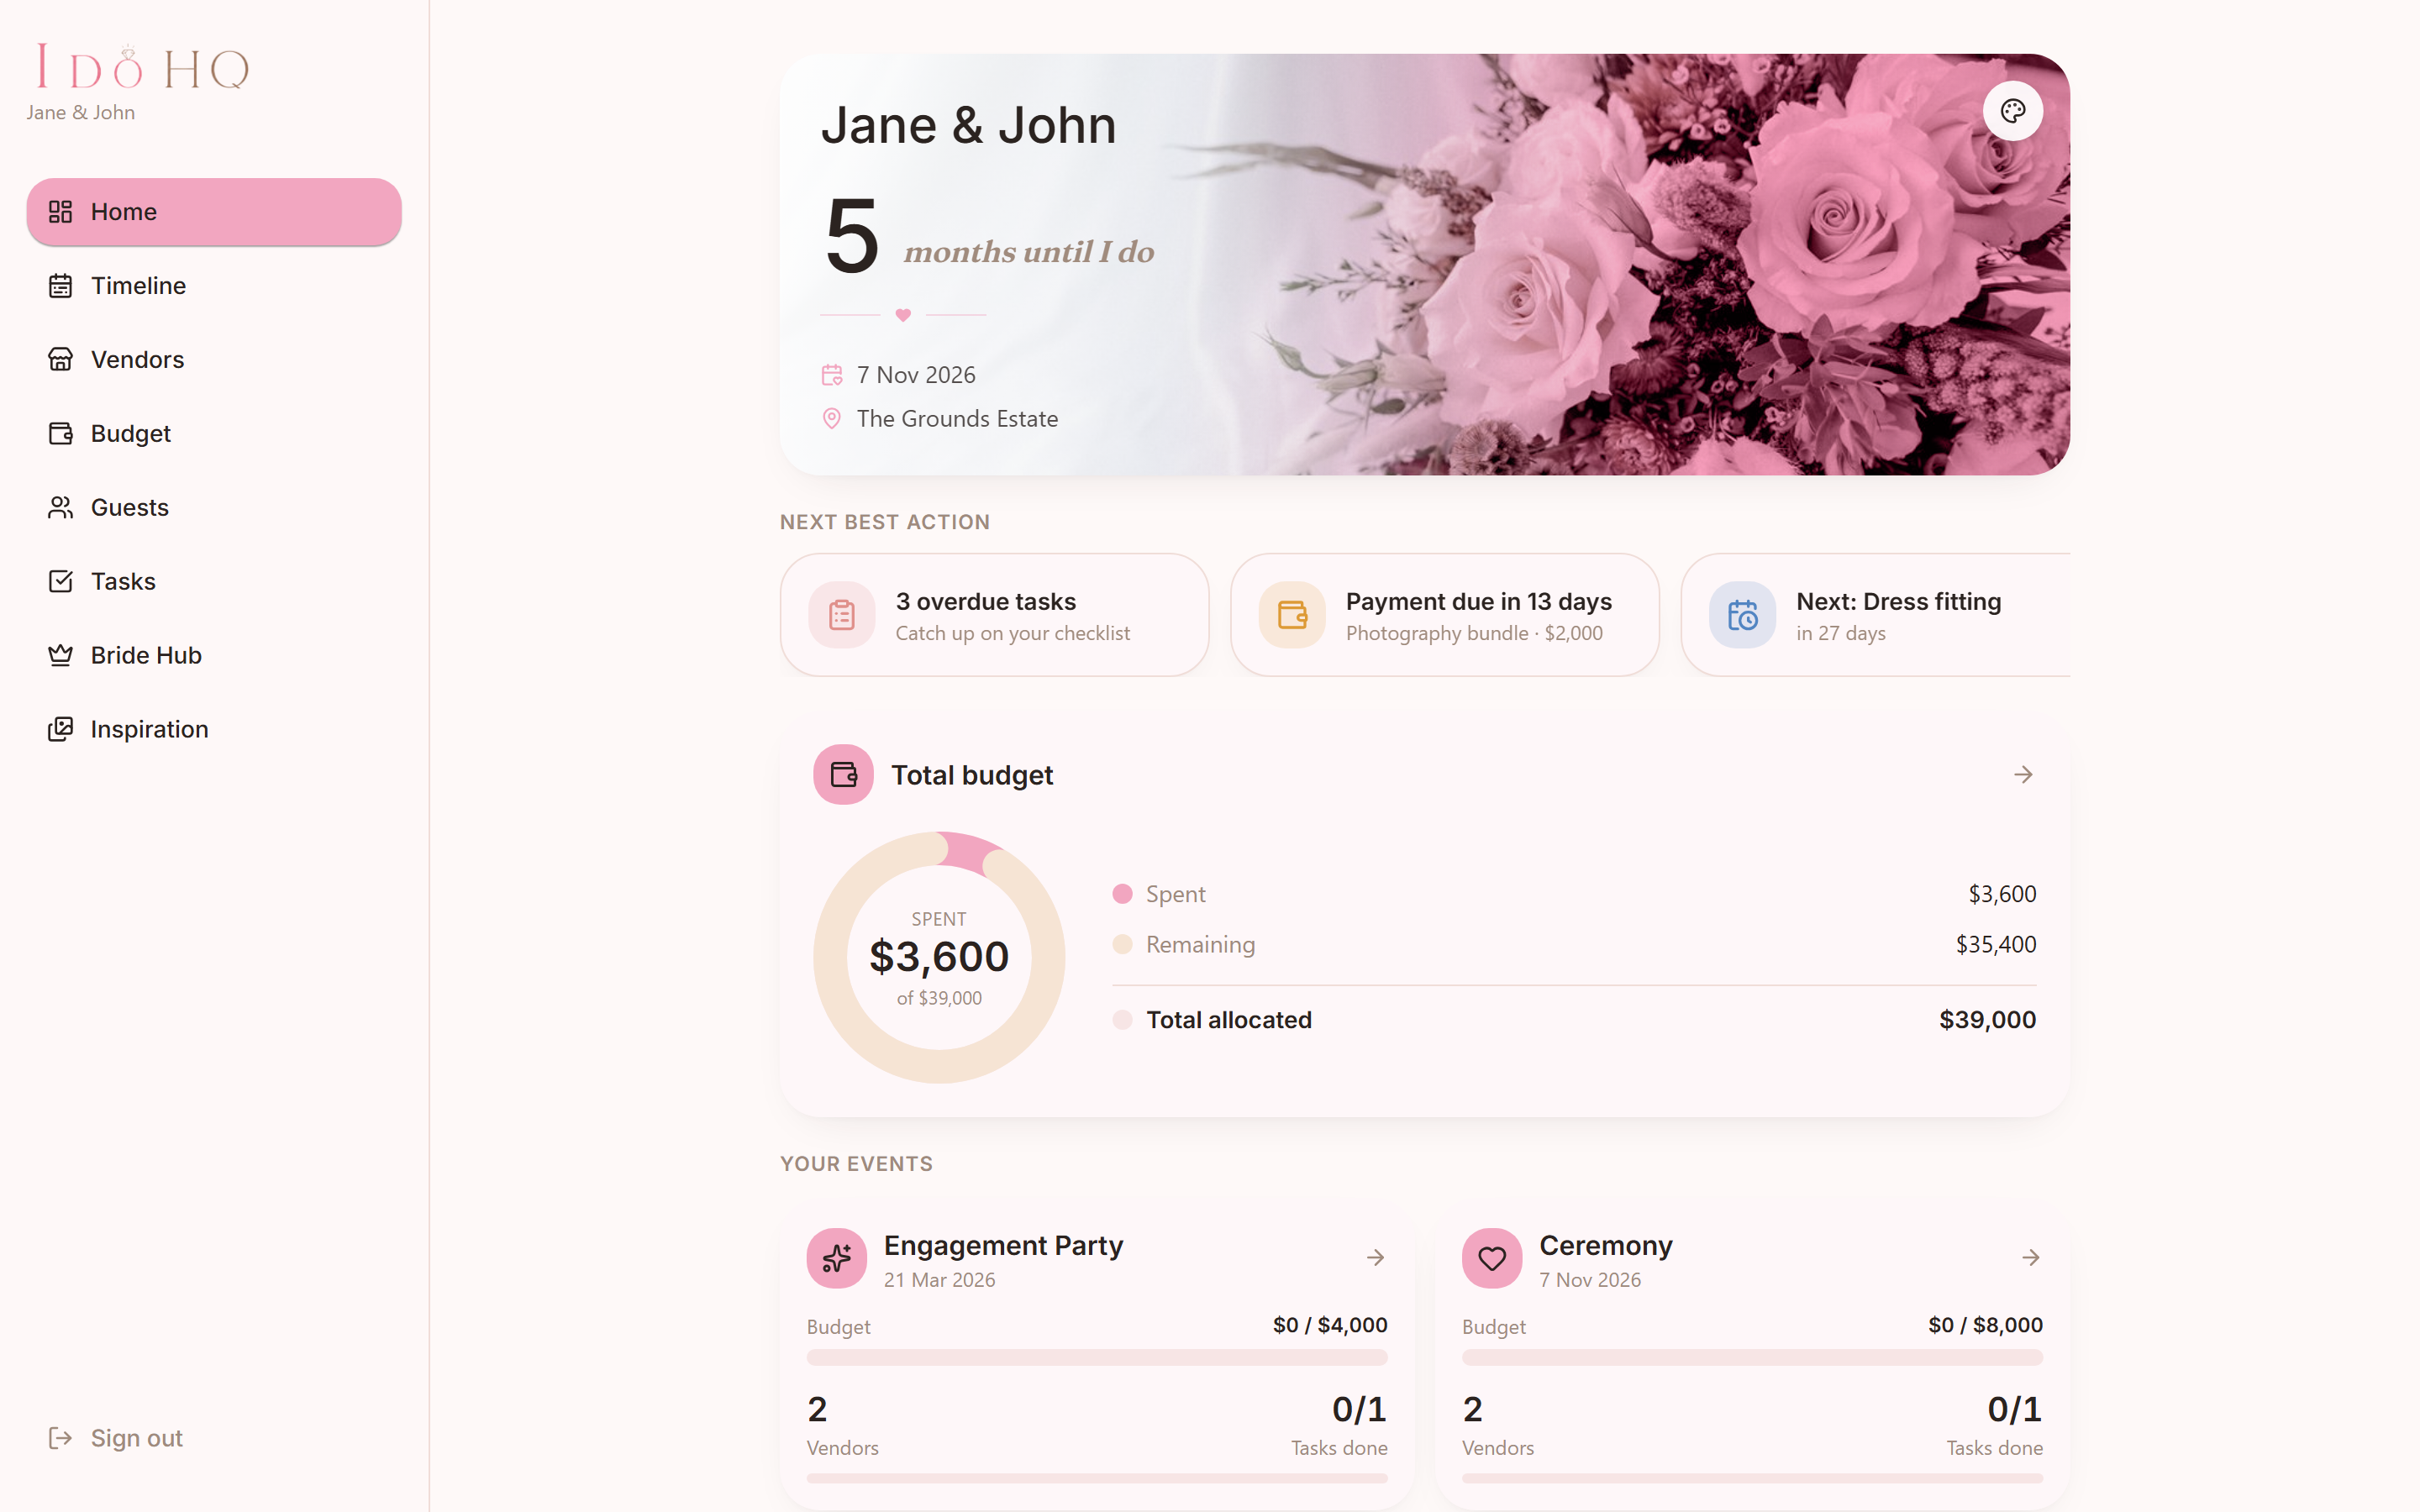The image size is (2420, 1512).
Task: Click the 'Jane & John' banner heading
Action: [x=968, y=125]
